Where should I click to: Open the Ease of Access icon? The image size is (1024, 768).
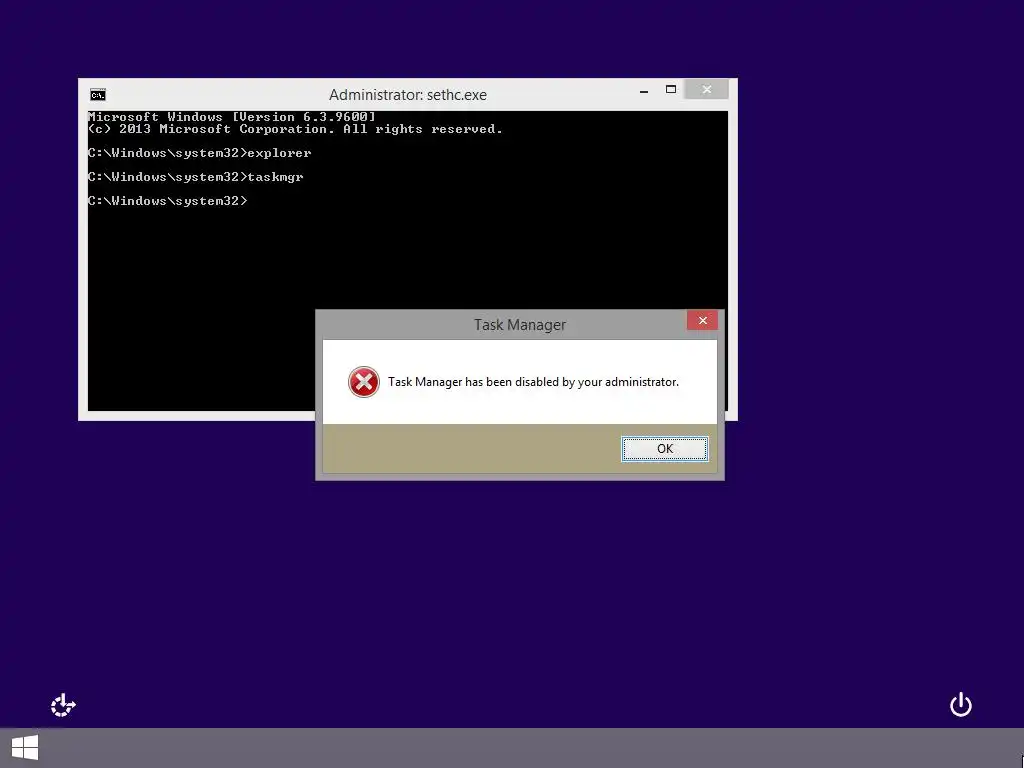pos(63,705)
